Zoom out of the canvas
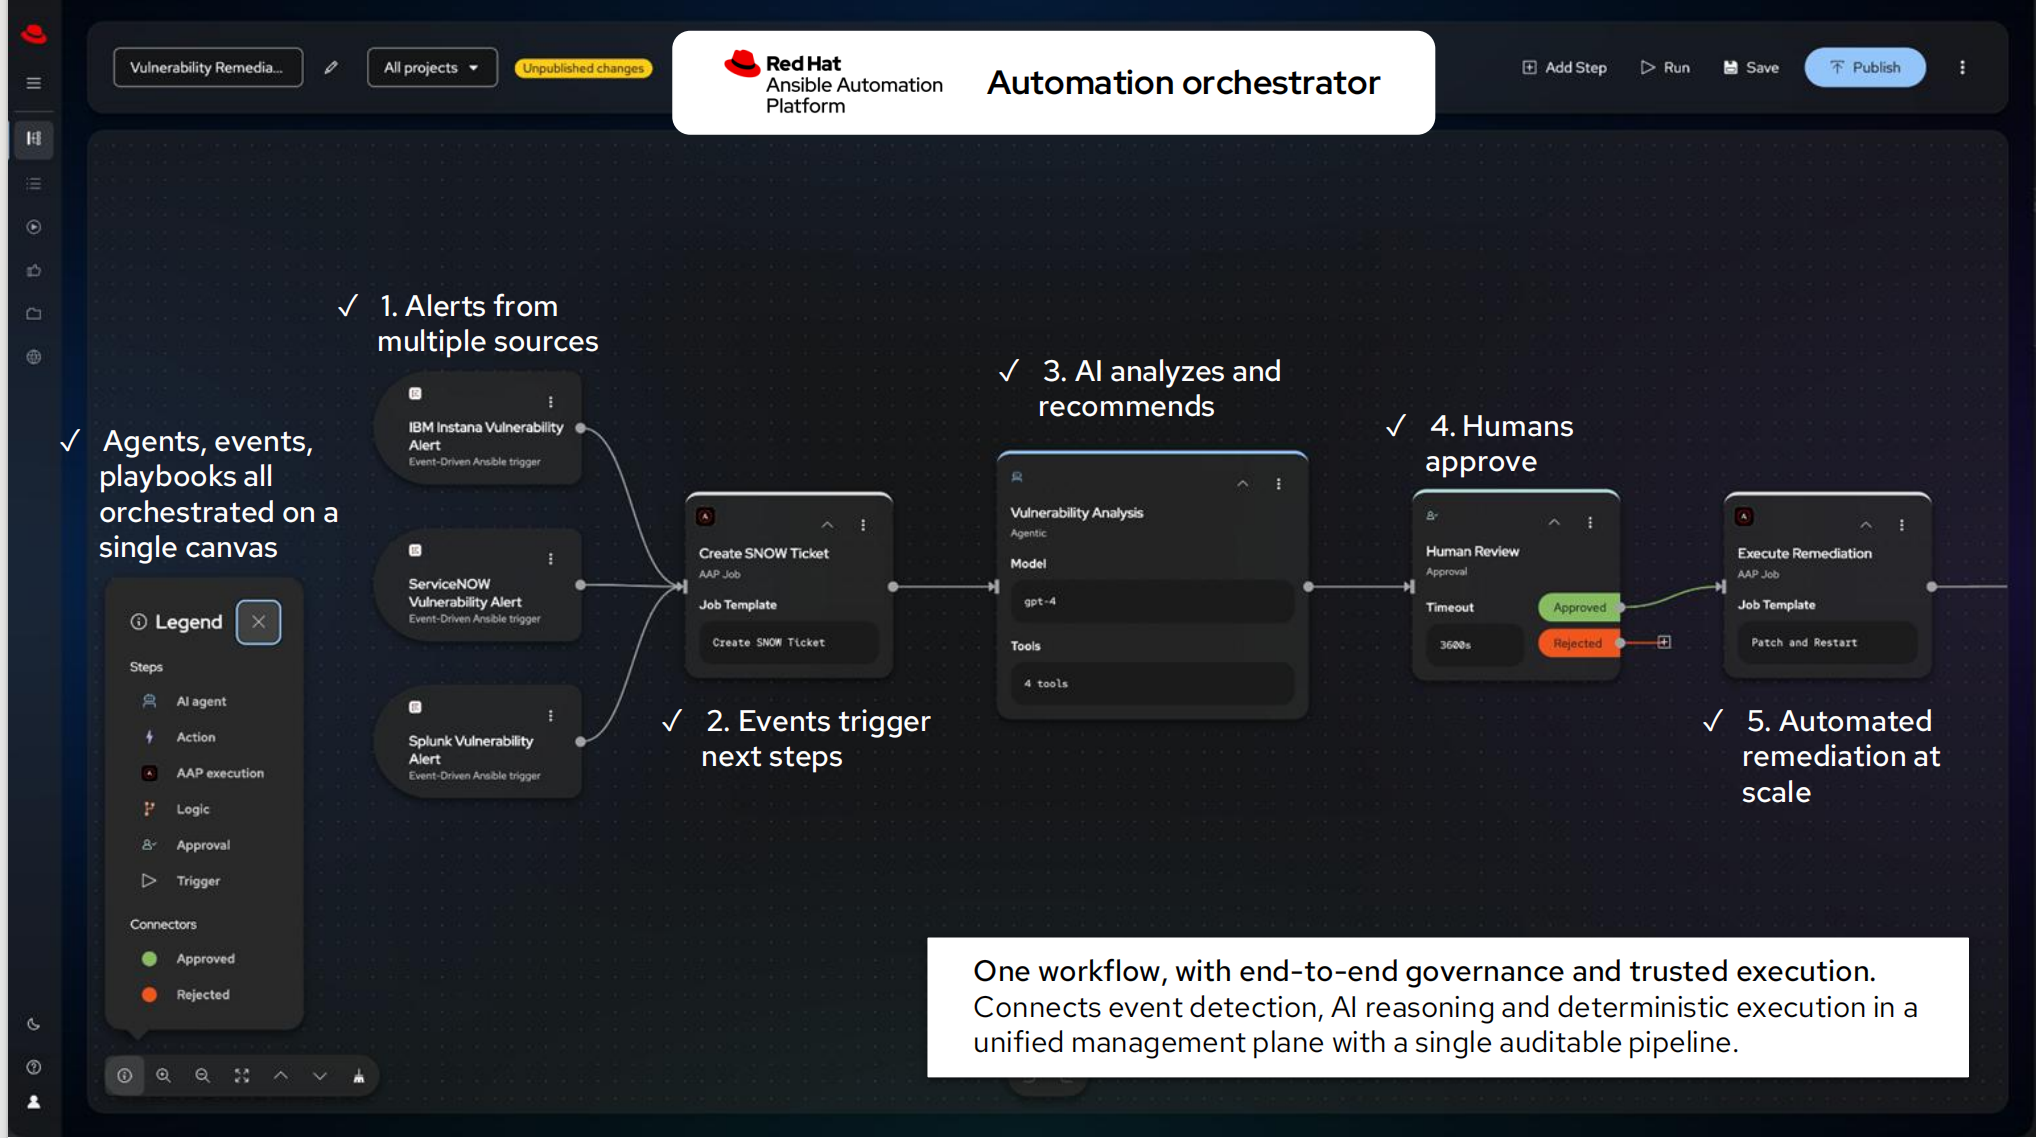 point(202,1076)
